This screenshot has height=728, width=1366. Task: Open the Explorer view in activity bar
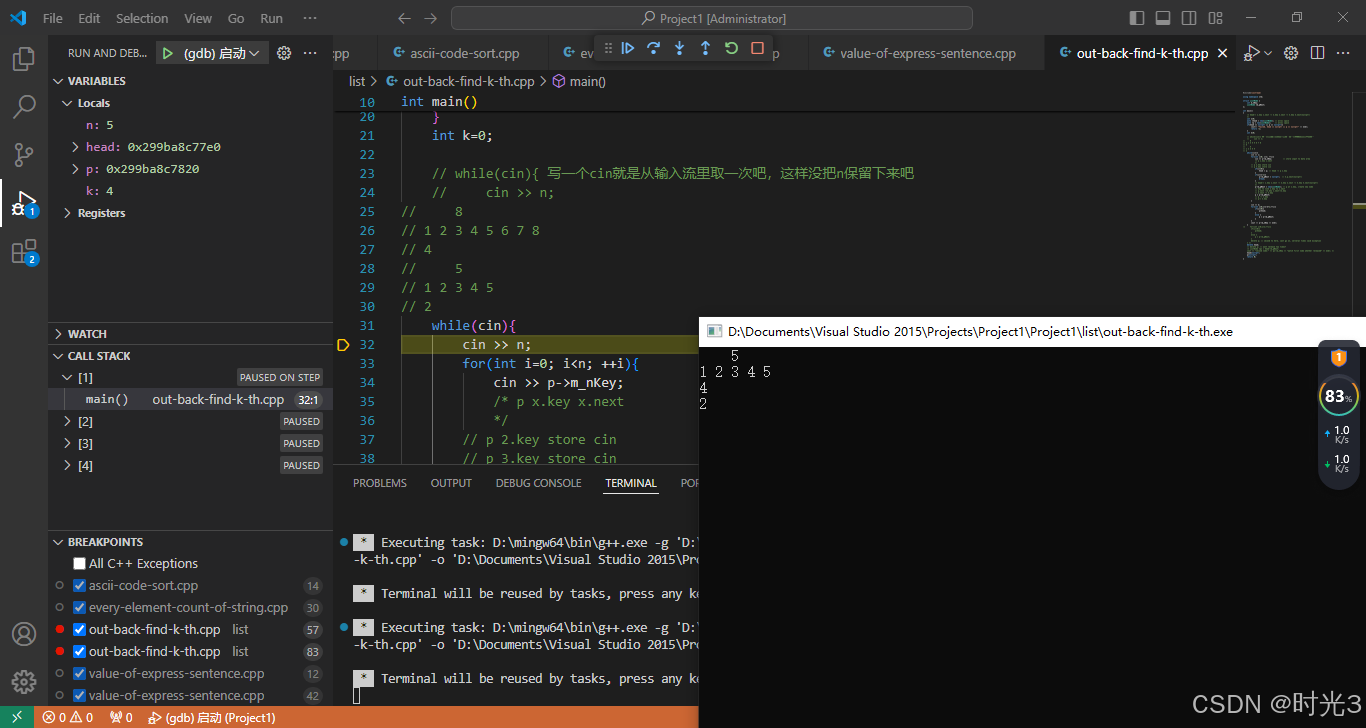pos(24,59)
